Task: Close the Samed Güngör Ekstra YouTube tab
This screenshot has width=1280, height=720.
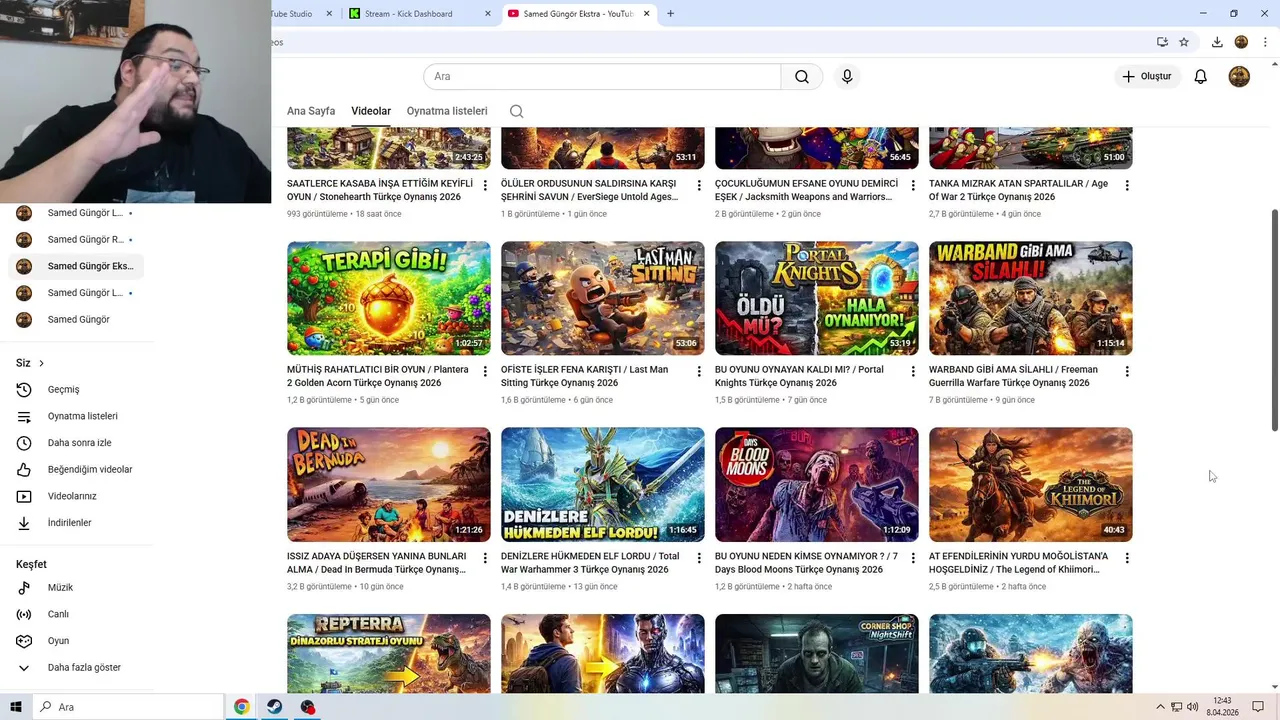Action: coord(647,14)
